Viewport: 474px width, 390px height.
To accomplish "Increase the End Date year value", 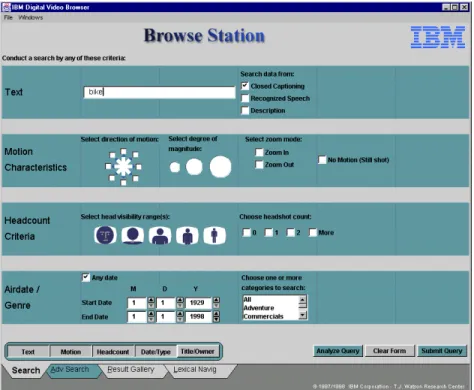I will [216, 314].
